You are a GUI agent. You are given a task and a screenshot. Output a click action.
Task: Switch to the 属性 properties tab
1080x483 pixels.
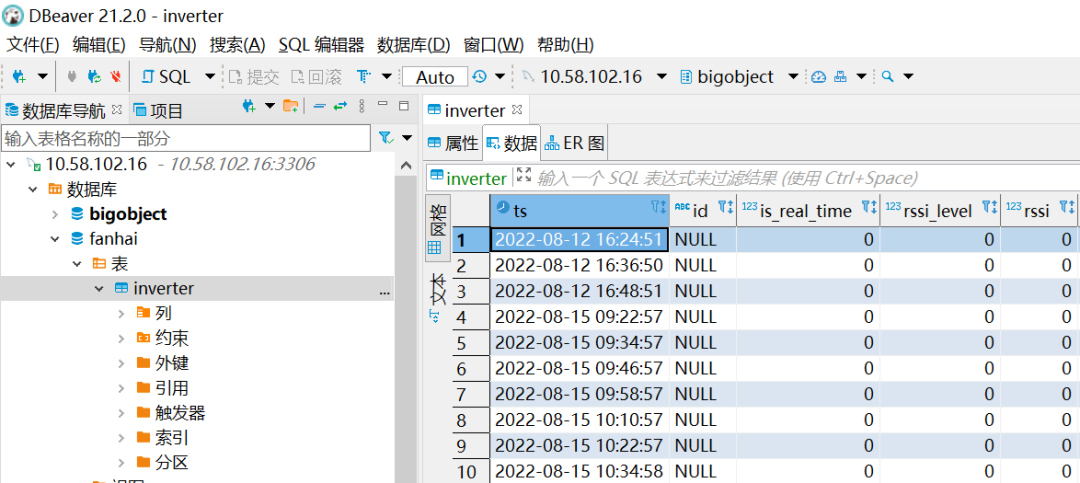point(453,143)
